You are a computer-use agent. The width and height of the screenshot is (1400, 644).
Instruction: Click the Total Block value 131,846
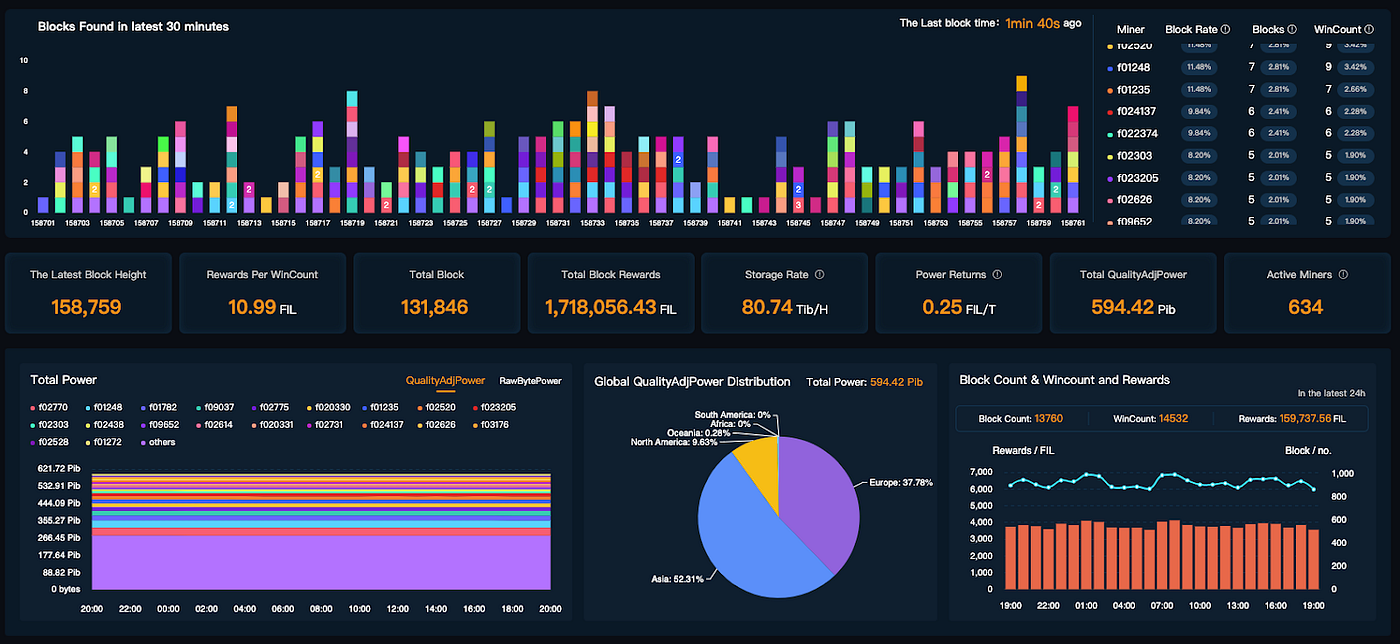click(x=434, y=307)
